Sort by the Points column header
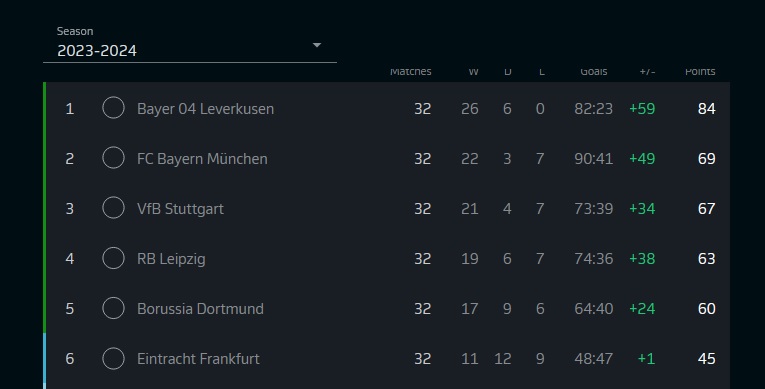This screenshot has height=389, width=765. click(x=700, y=71)
